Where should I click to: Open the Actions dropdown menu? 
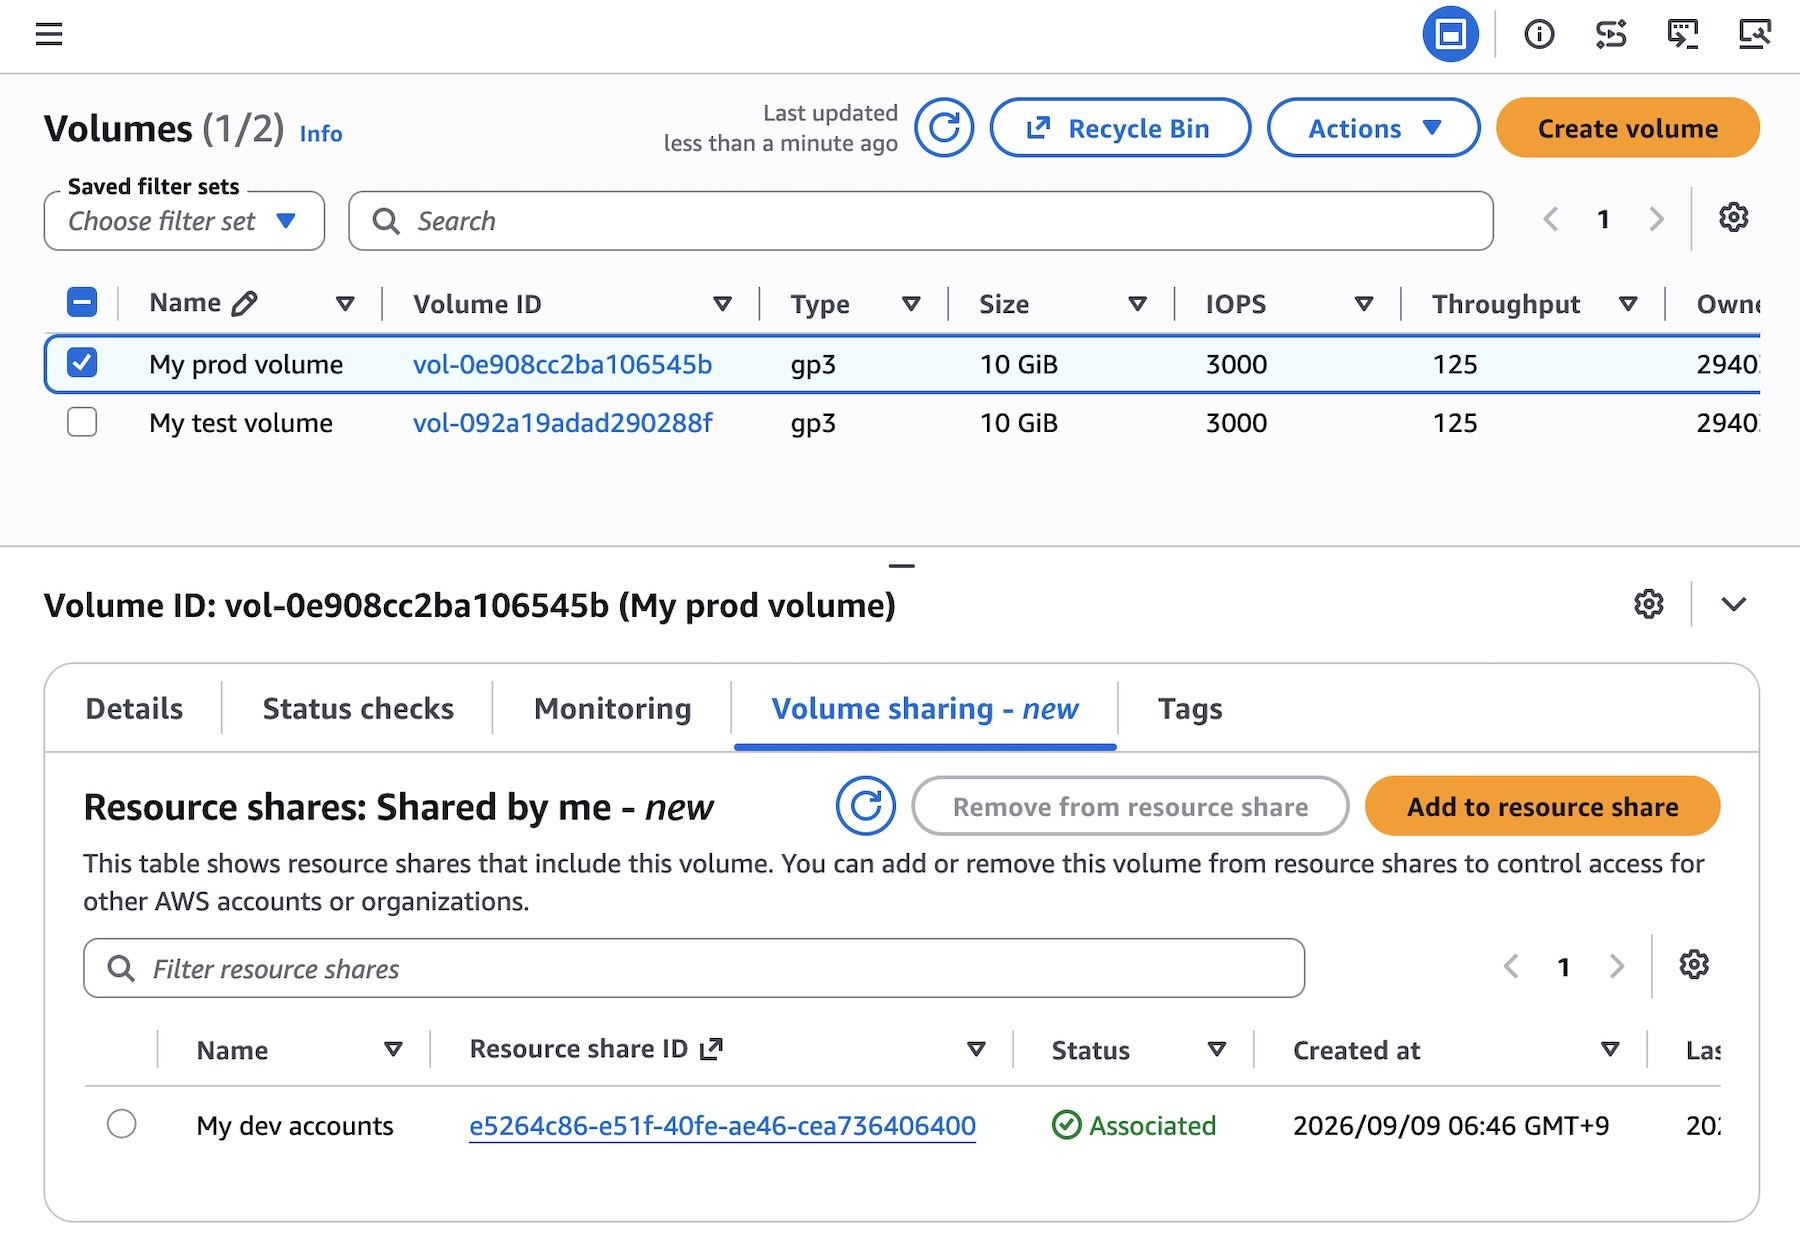tap(1373, 128)
